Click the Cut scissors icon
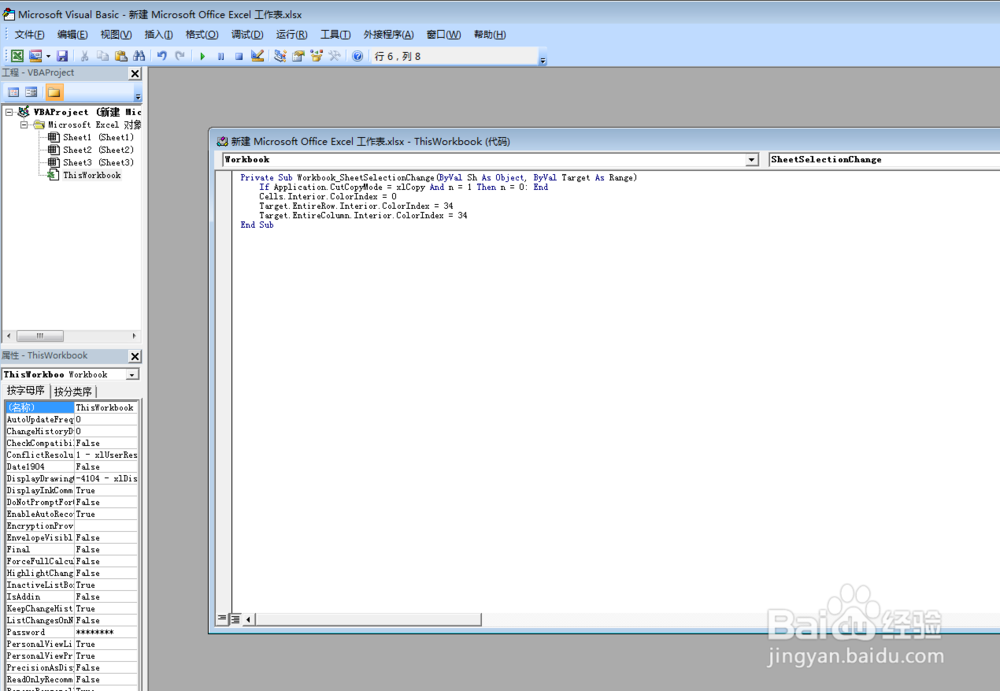Image resolution: width=1000 pixels, height=691 pixels. point(84,56)
